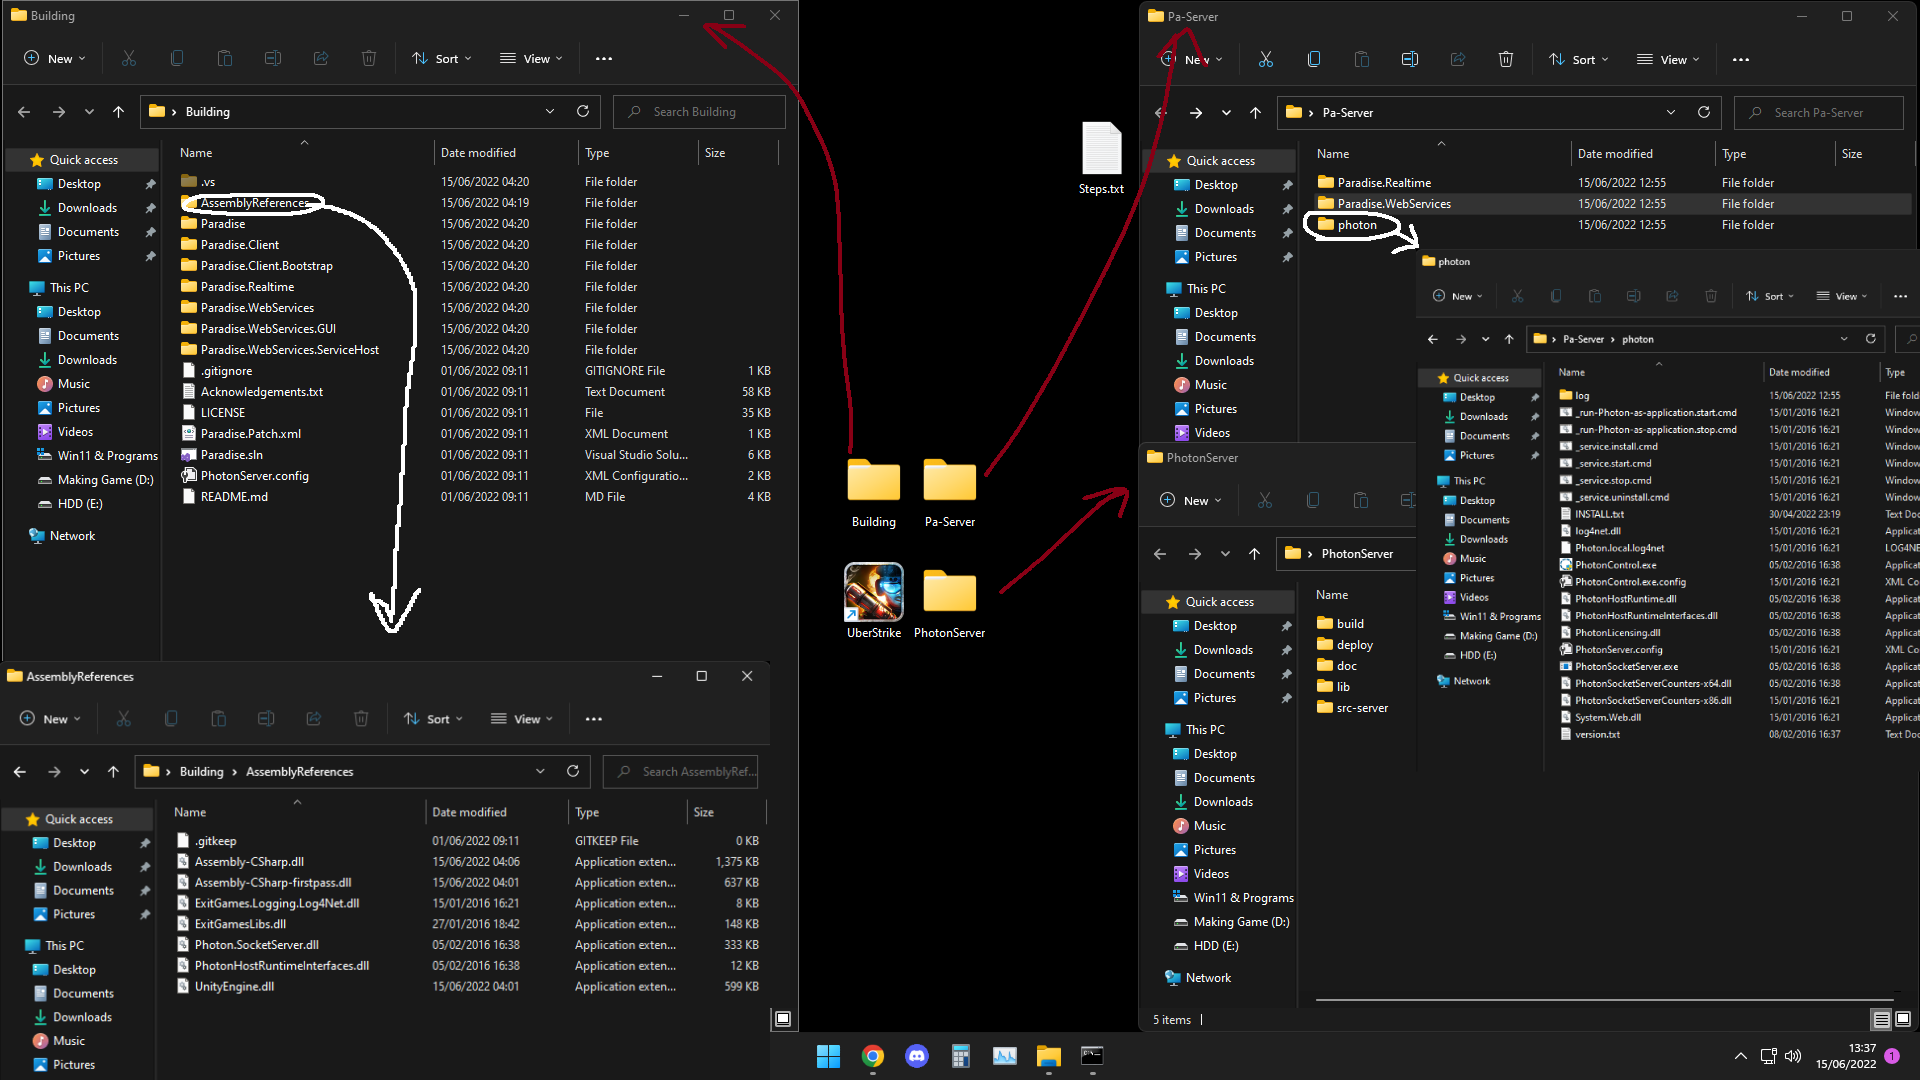Click the Cut icon in Pa-Server window toolbar
Image resolution: width=1920 pixels, height=1080 pixels.
pos(1266,60)
